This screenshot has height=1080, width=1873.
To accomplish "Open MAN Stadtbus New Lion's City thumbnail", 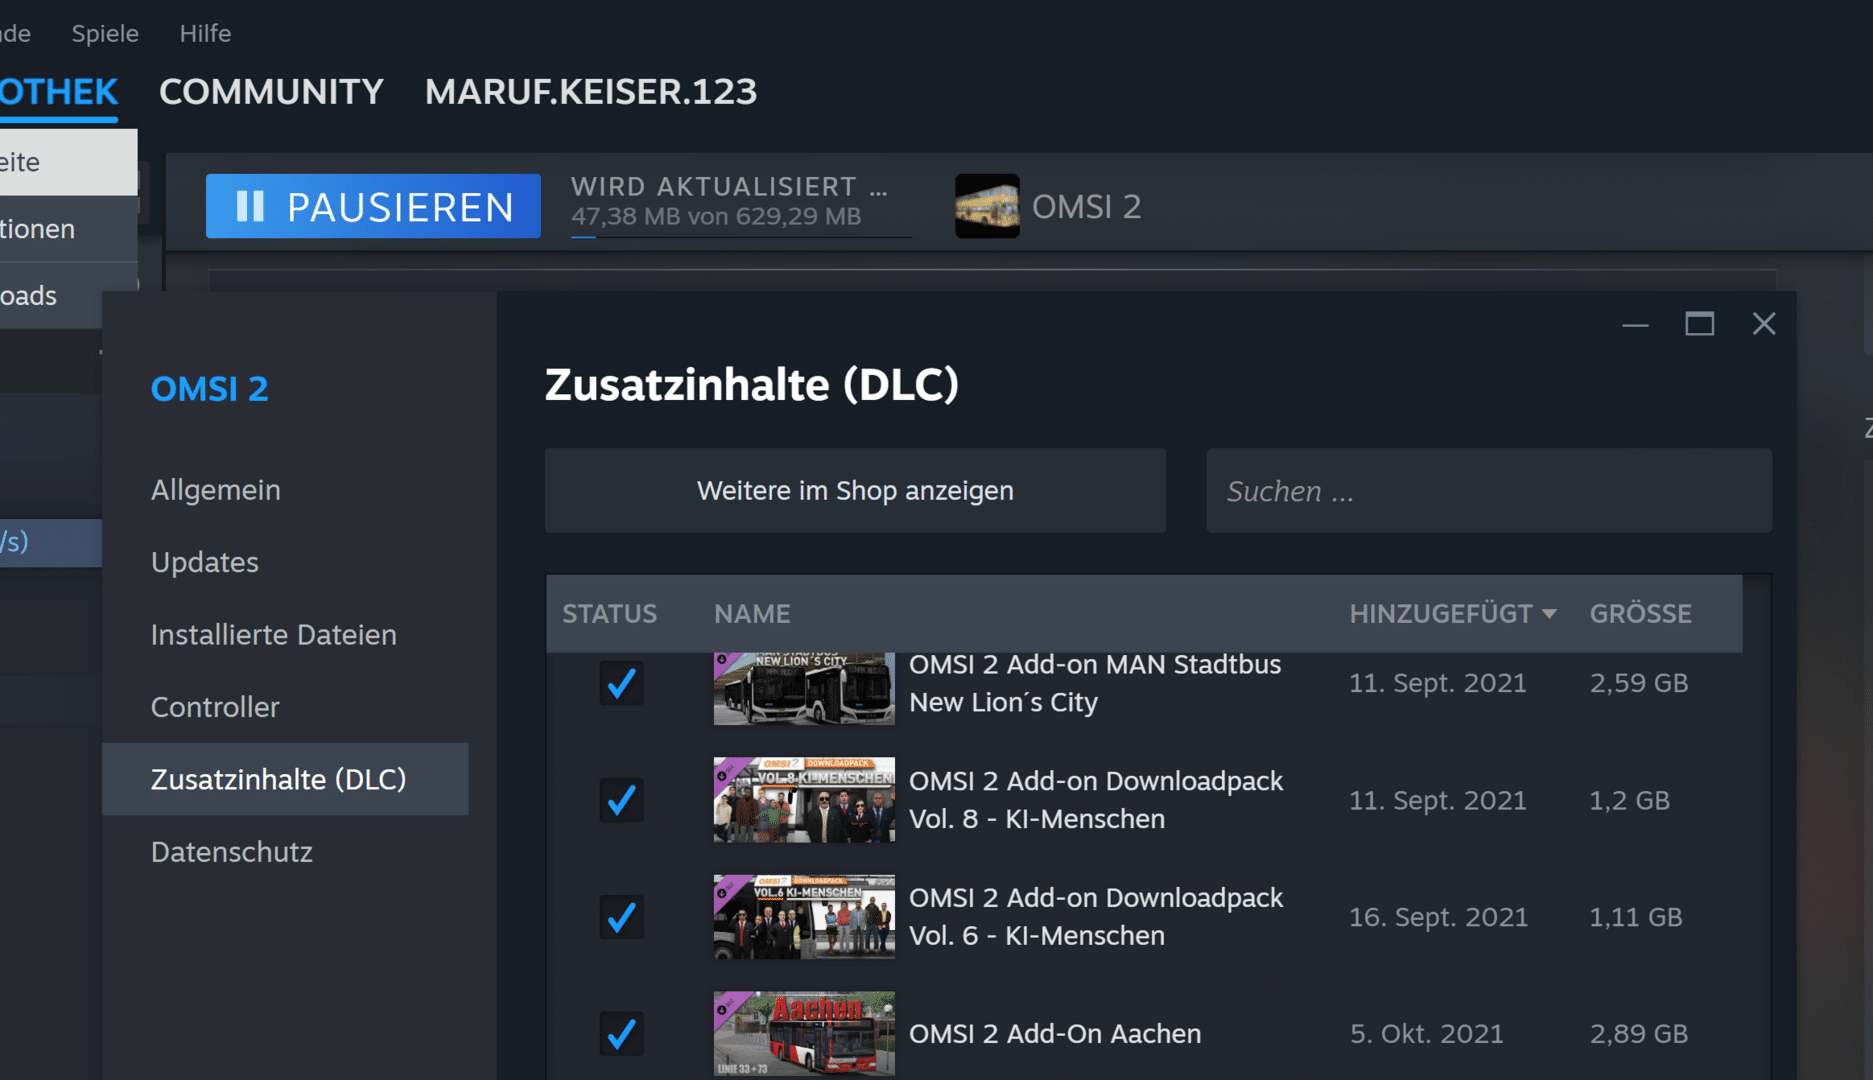I will point(804,689).
